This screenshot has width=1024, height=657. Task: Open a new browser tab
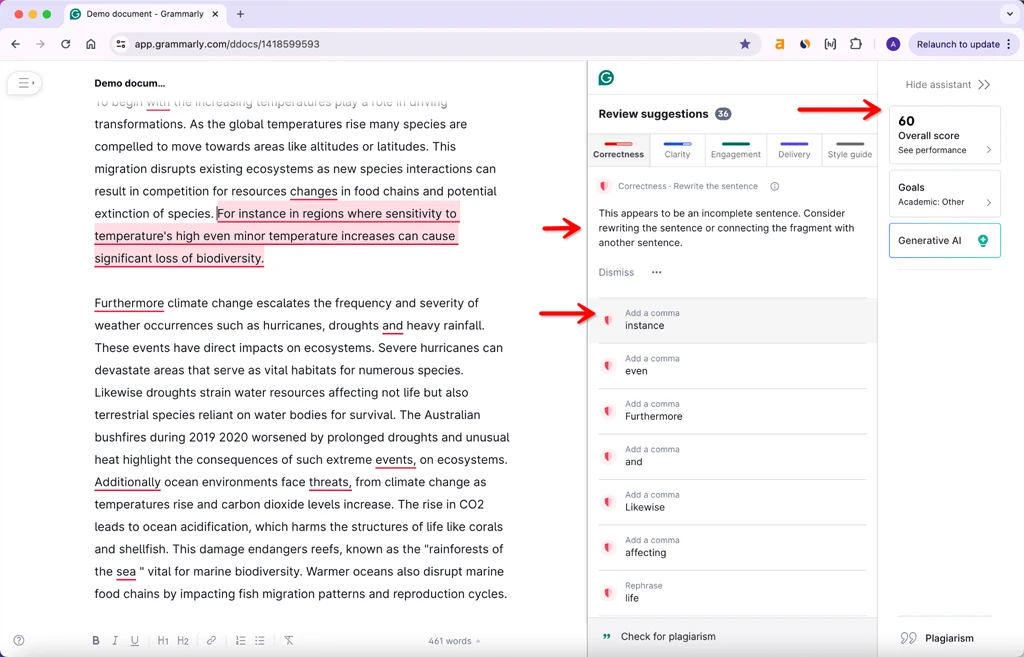(x=240, y=14)
